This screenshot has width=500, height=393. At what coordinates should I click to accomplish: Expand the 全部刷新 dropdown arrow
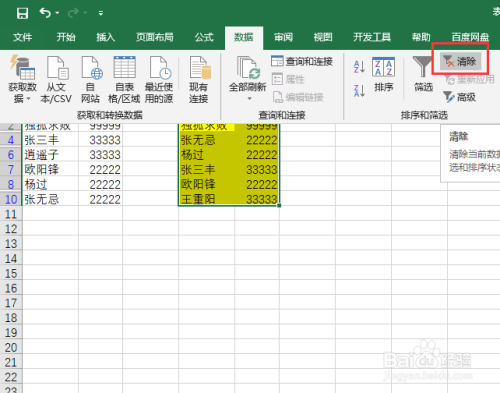(x=249, y=99)
